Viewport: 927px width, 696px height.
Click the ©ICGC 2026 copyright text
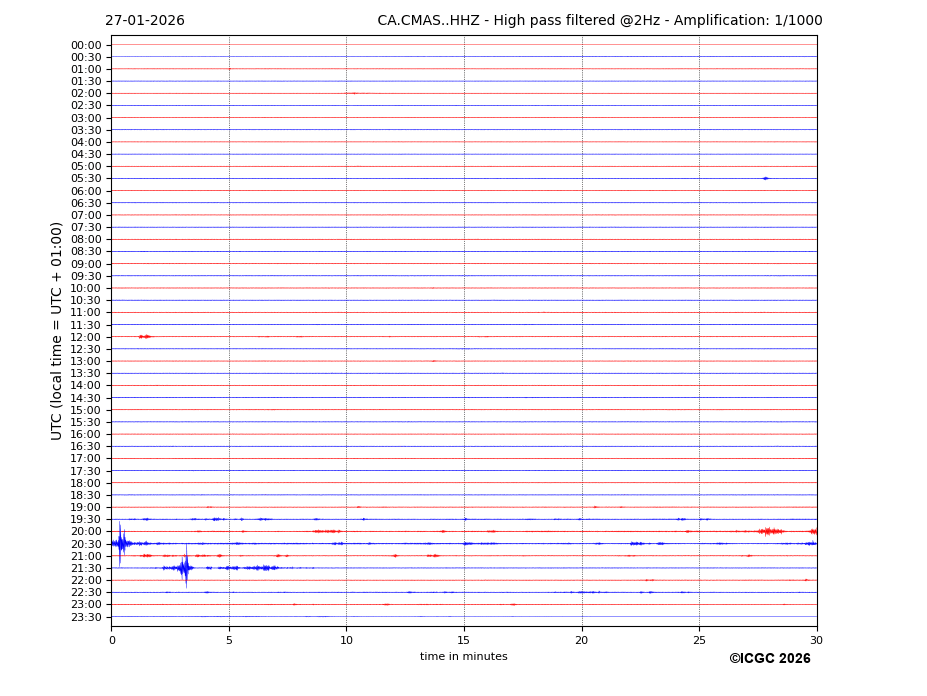pyautogui.click(x=769, y=659)
